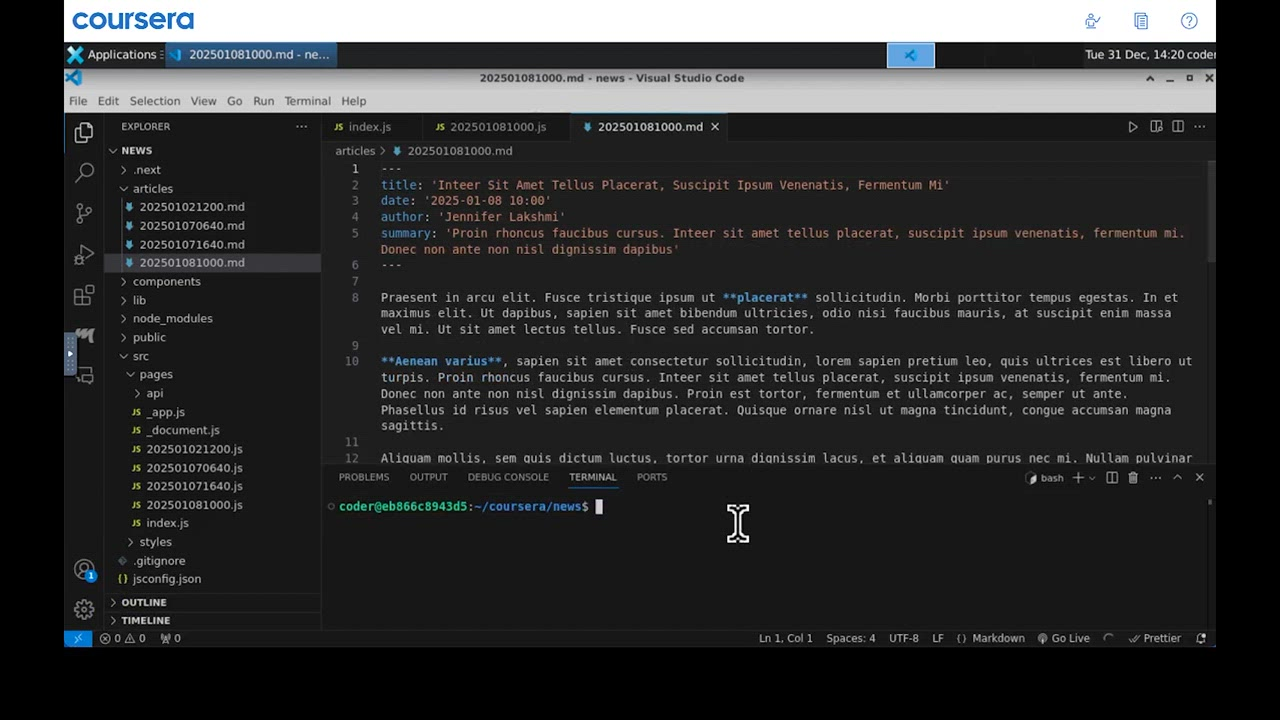This screenshot has width=1280, height=720.
Task: Open the remote window indicator
Action: (x=78, y=638)
